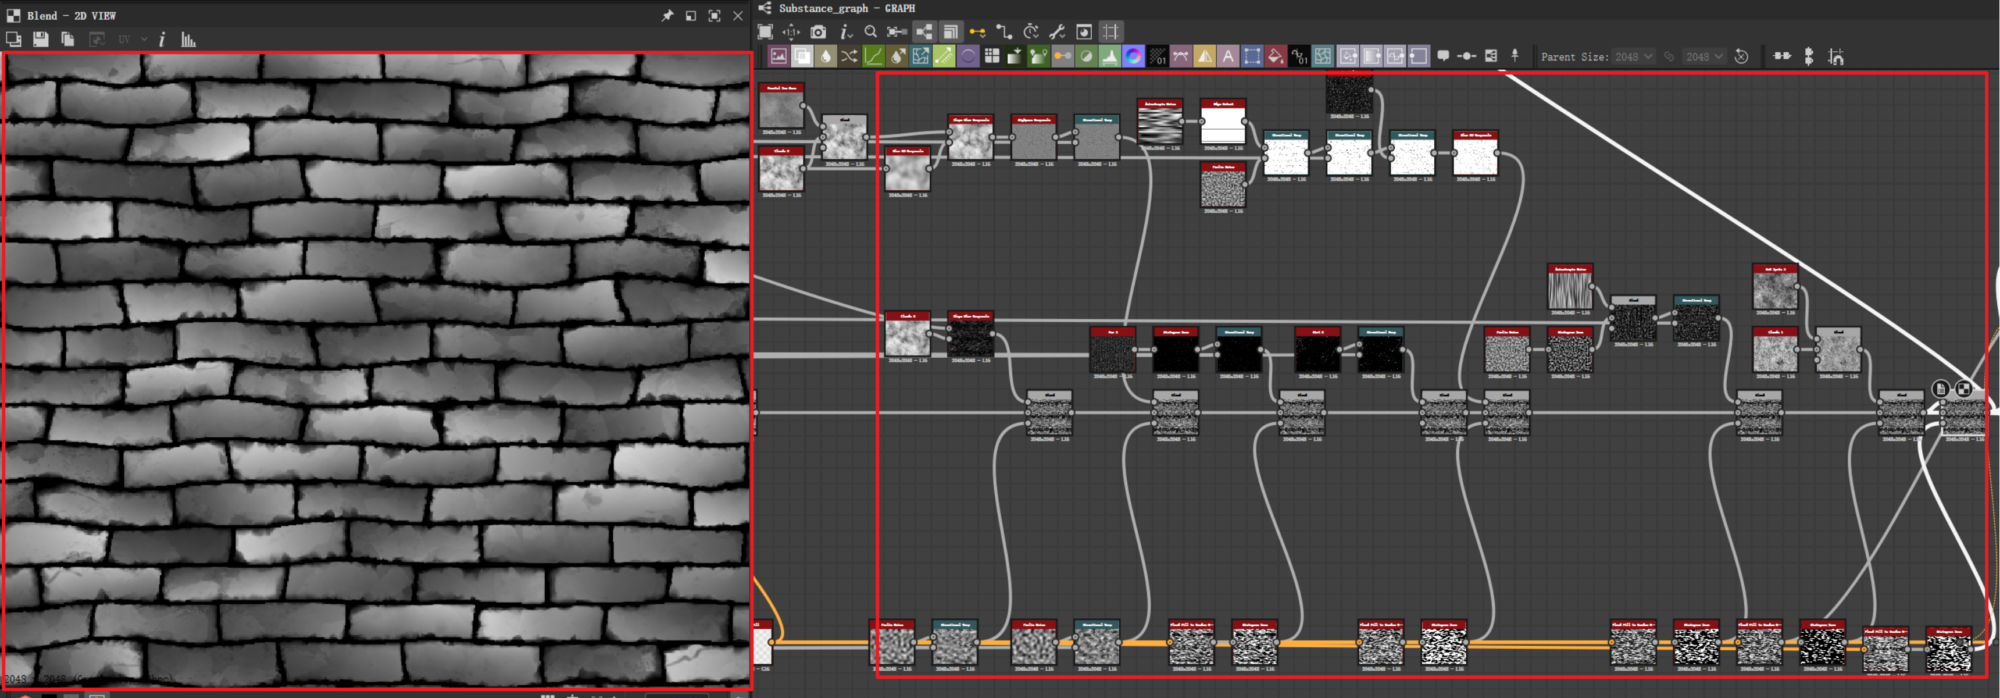2000x698 pixels.
Task: Open the parent size width dropdown
Action: (1633, 57)
